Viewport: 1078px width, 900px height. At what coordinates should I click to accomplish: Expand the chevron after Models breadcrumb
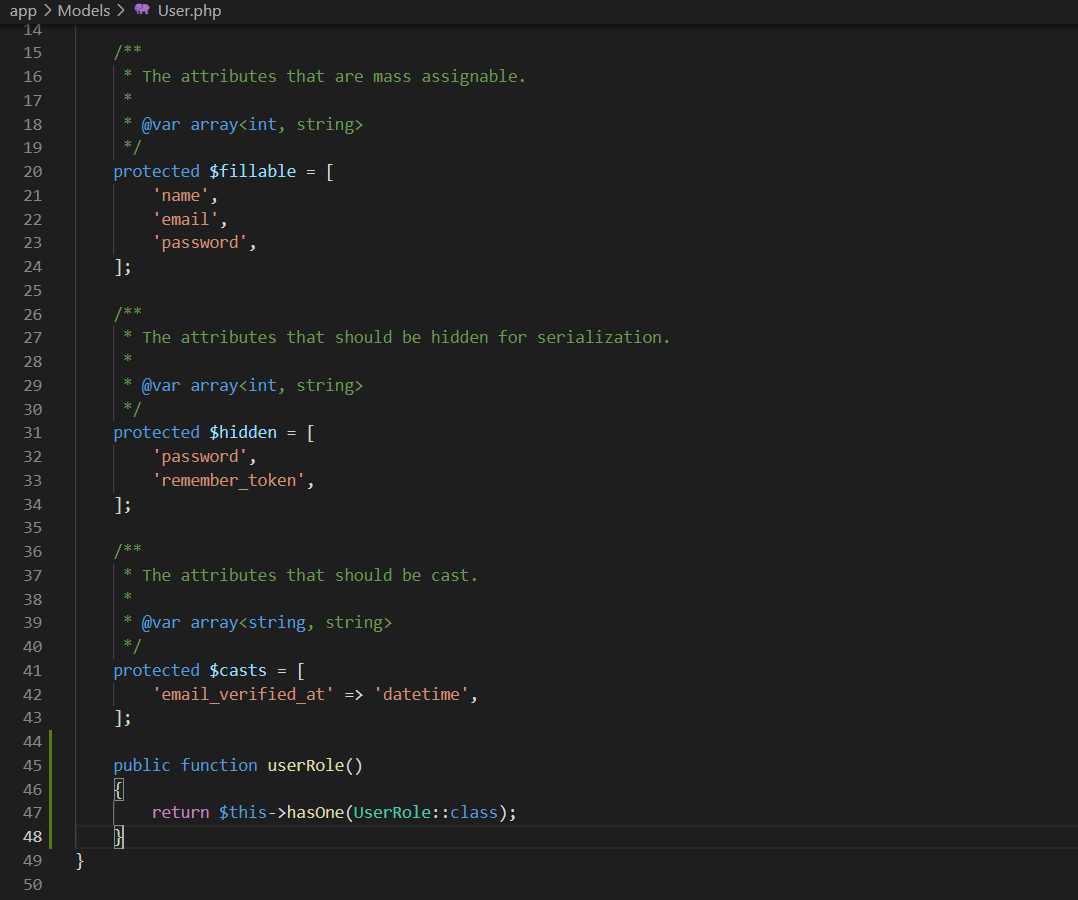(121, 10)
